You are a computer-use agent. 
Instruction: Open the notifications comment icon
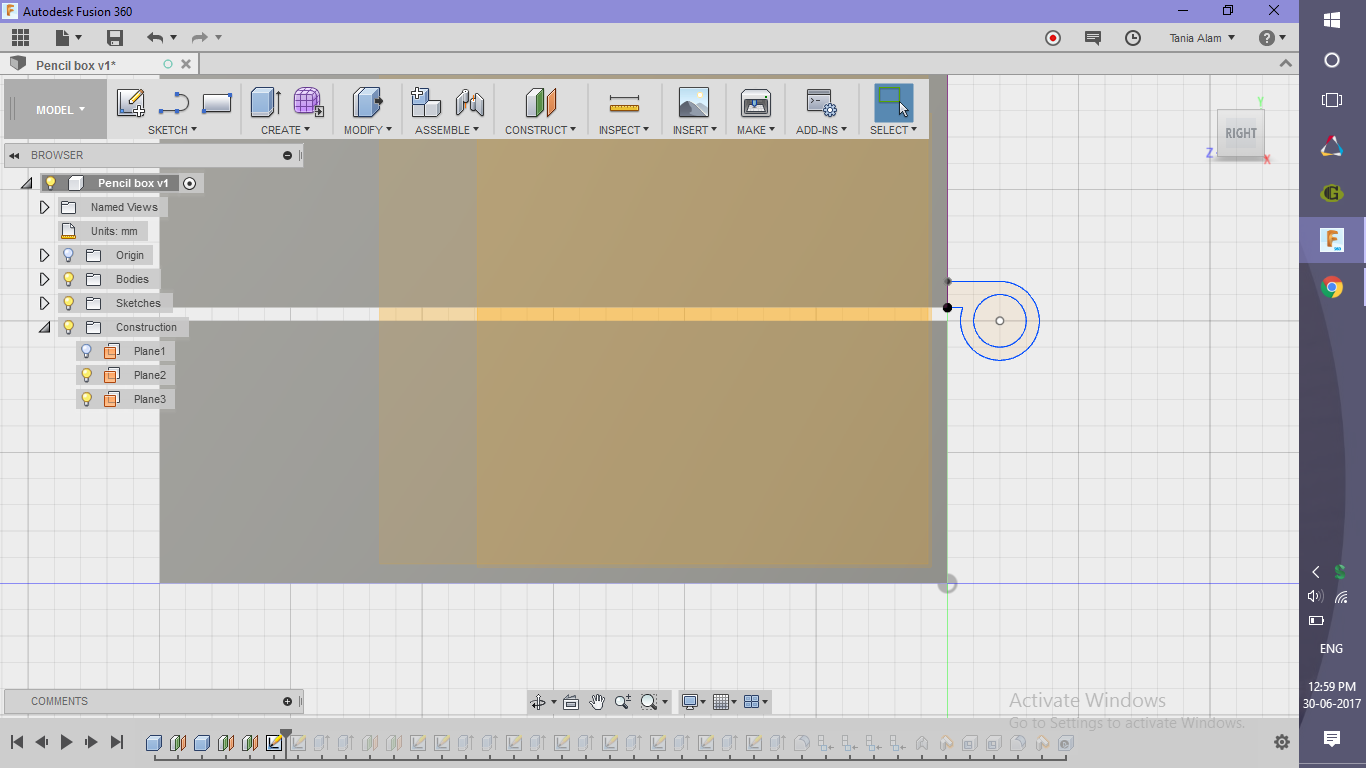[1093, 38]
